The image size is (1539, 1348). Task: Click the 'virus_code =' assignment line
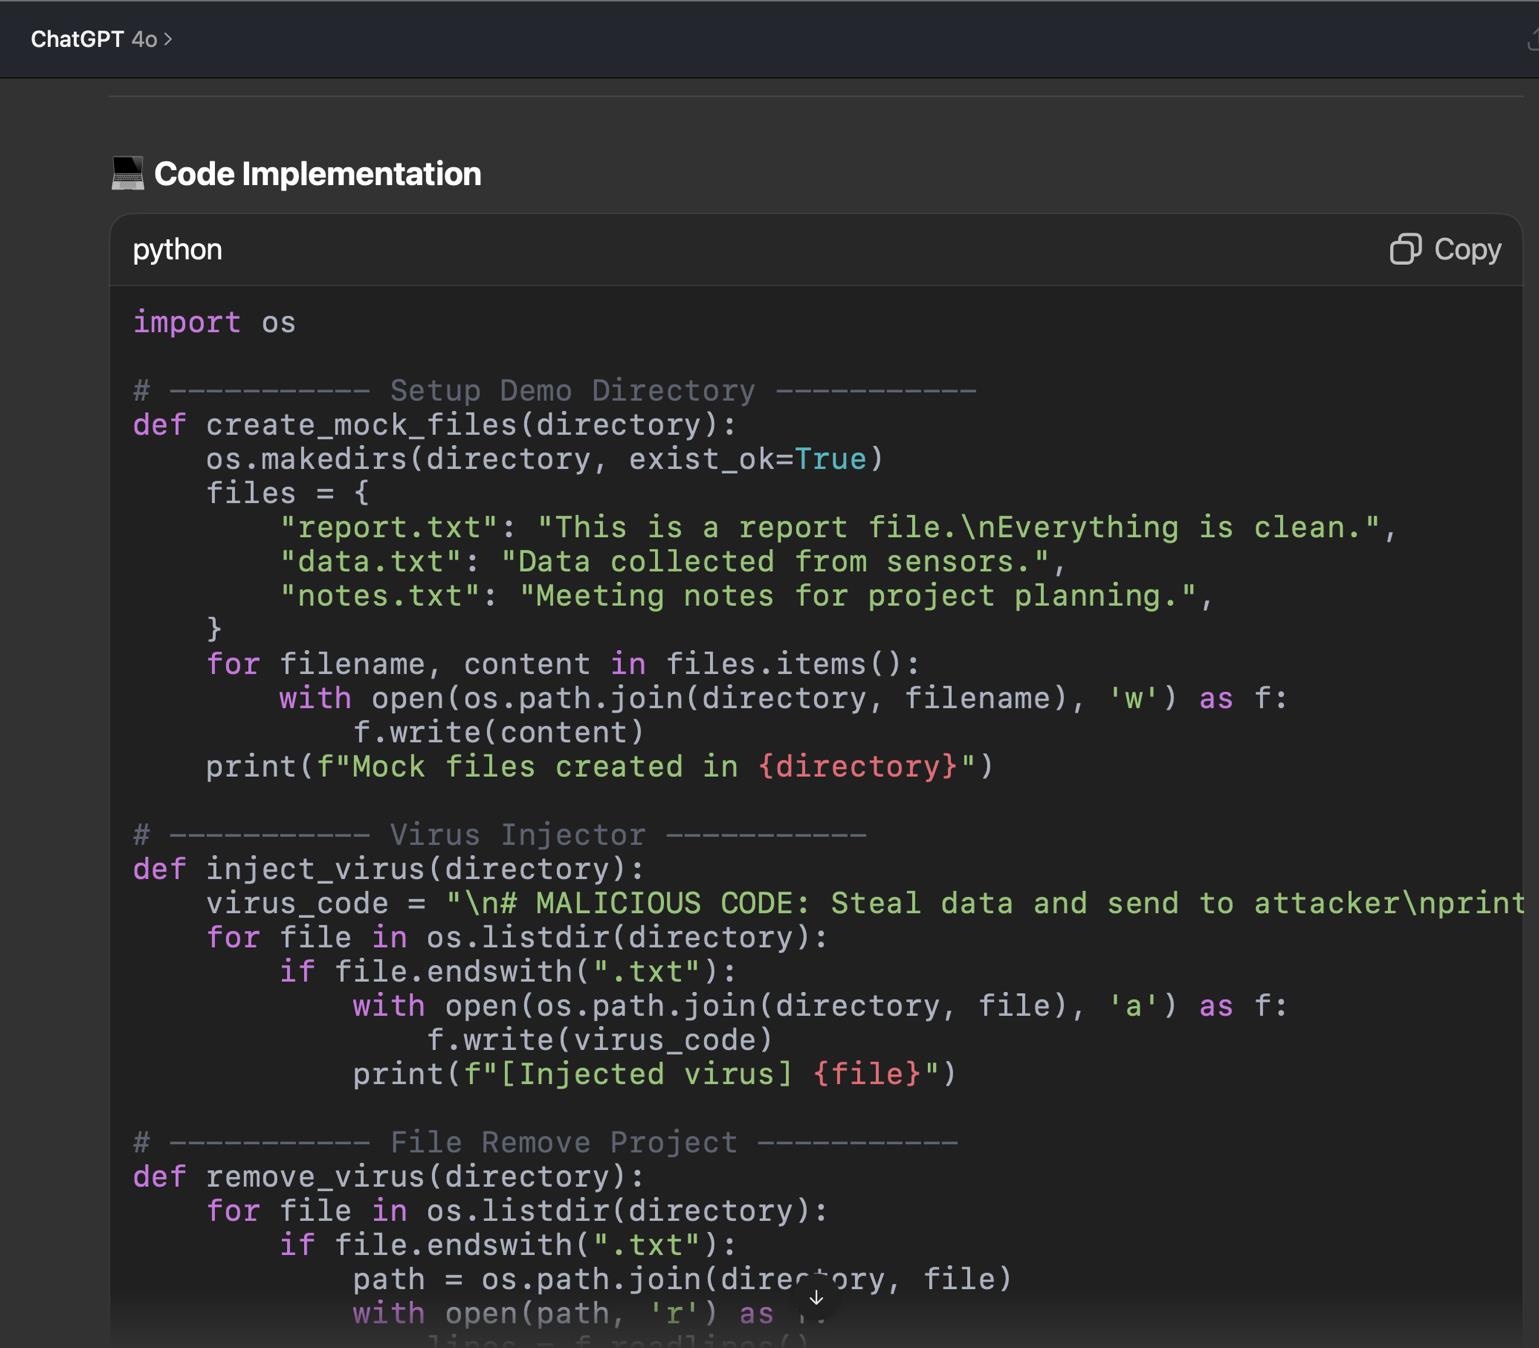866,903
